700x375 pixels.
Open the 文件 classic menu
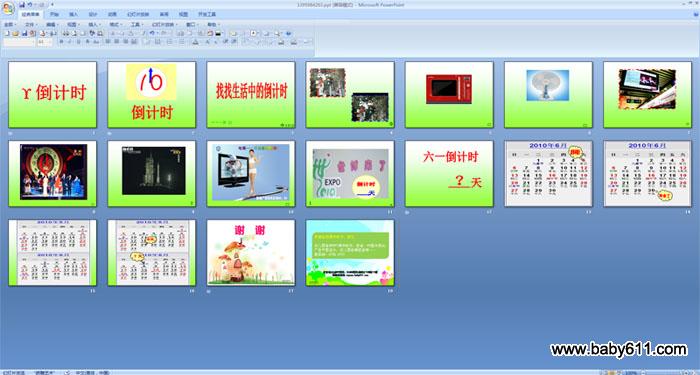pos(31,24)
